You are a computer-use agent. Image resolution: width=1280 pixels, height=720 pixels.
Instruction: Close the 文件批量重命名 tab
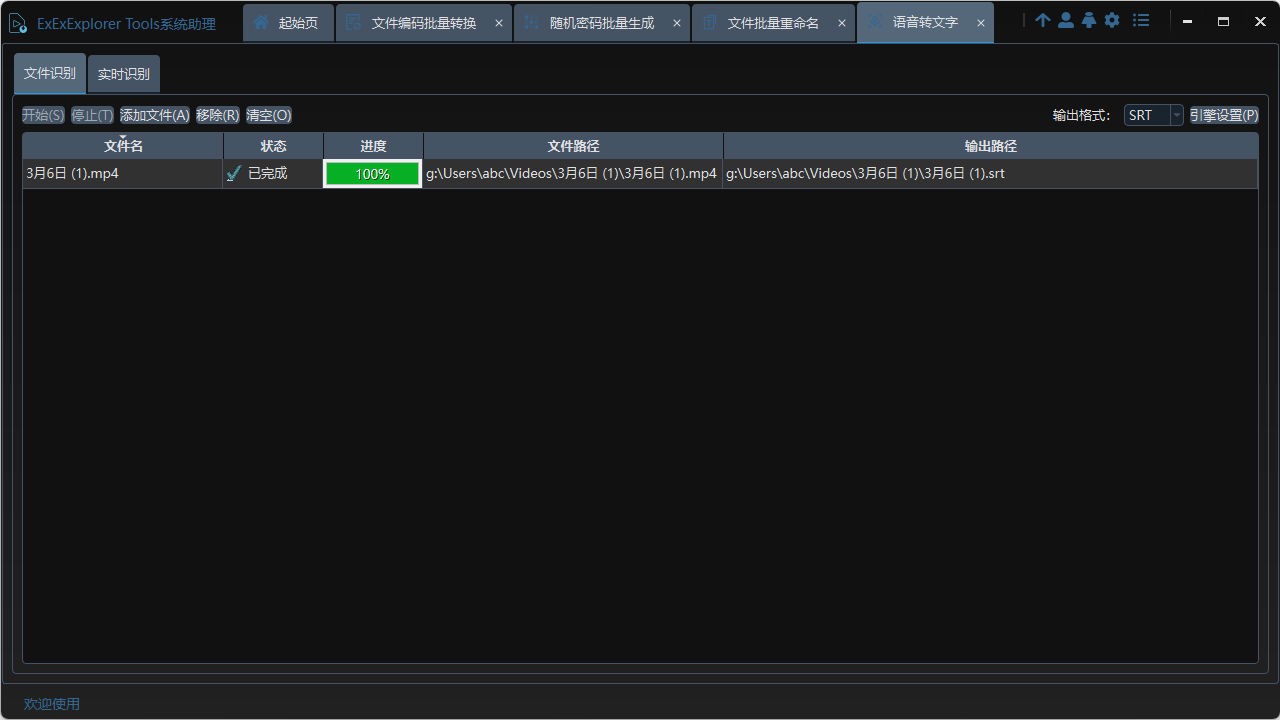[x=841, y=21]
